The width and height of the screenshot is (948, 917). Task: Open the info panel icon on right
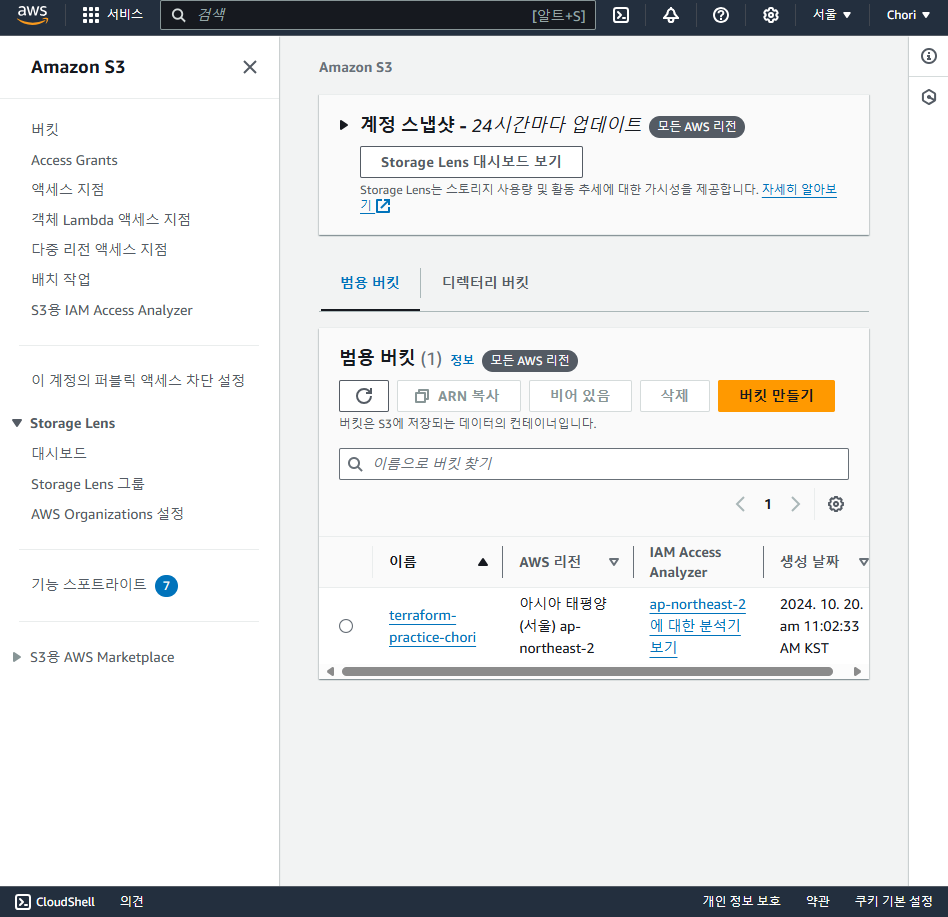pos(929,56)
